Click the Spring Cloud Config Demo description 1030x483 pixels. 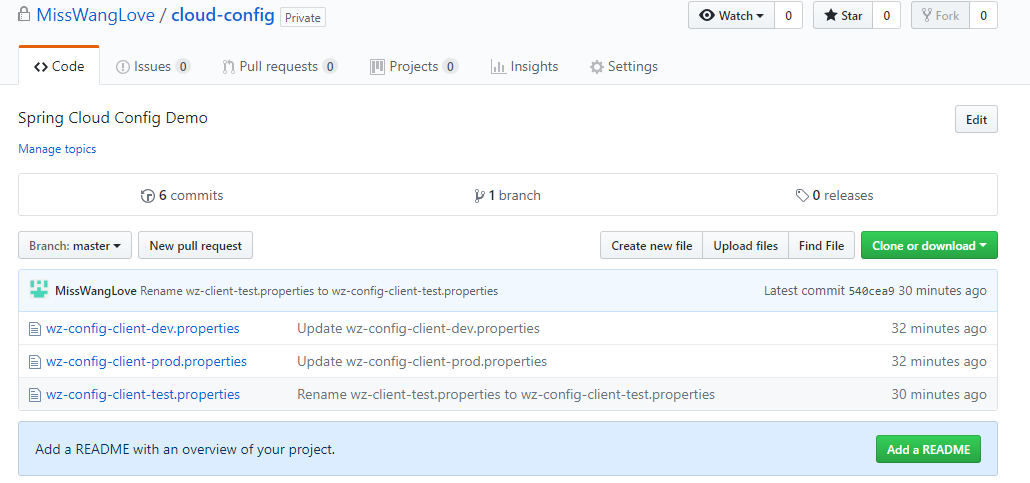pos(113,118)
